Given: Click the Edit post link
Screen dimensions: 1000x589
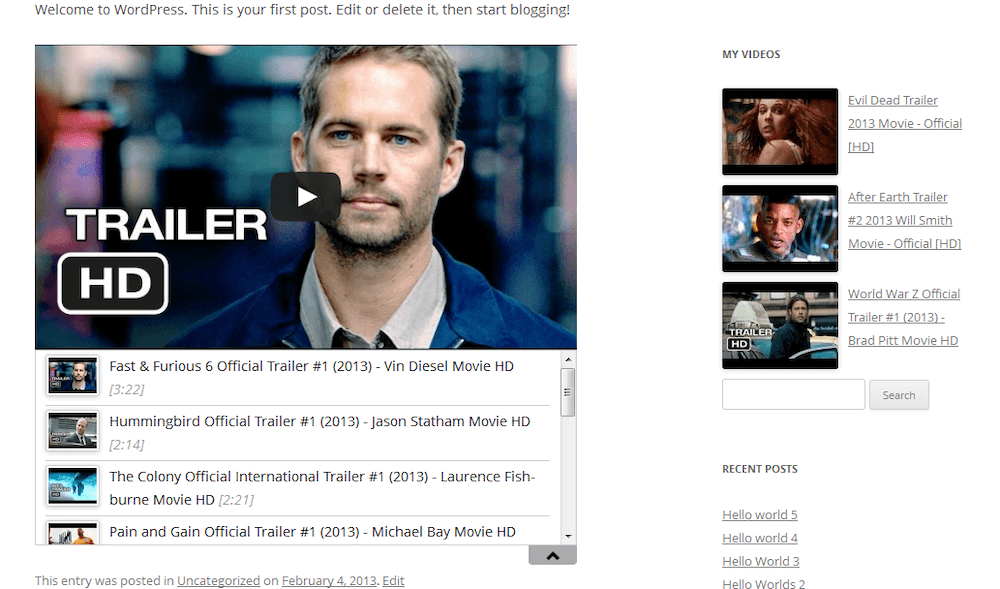Looking at the screenshot, I should tap(393, 580).
